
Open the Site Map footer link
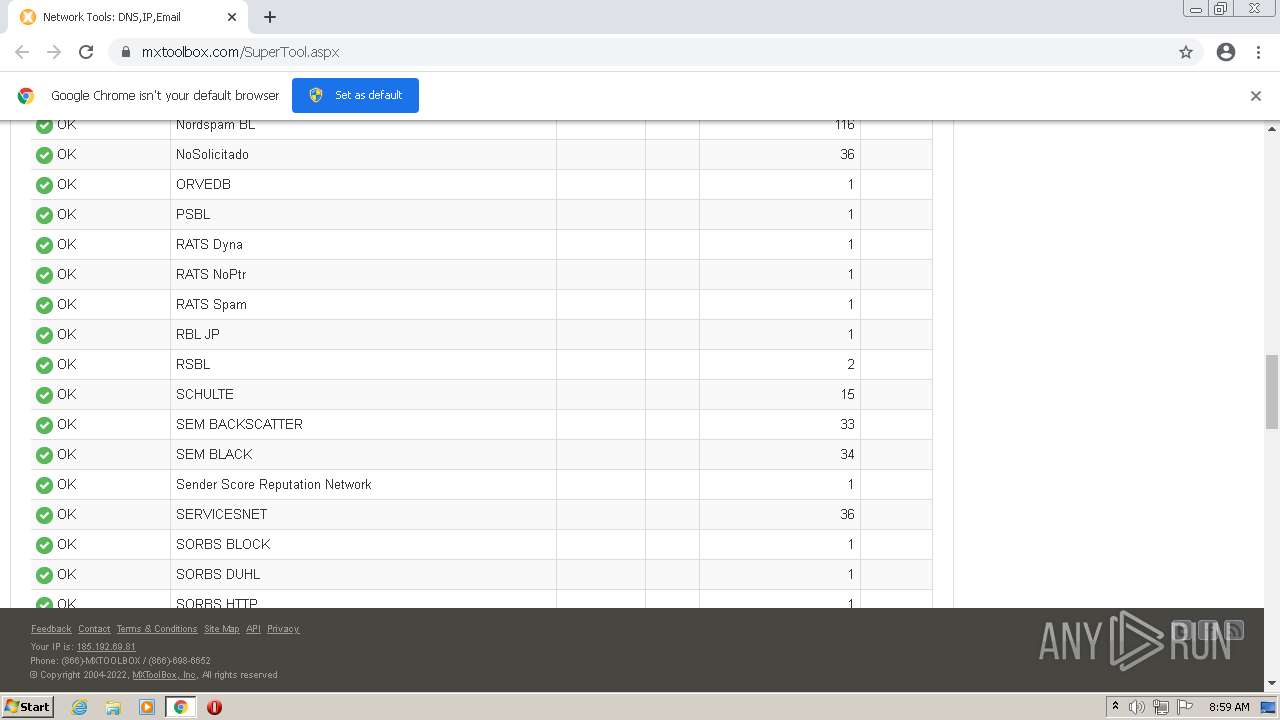222,629
